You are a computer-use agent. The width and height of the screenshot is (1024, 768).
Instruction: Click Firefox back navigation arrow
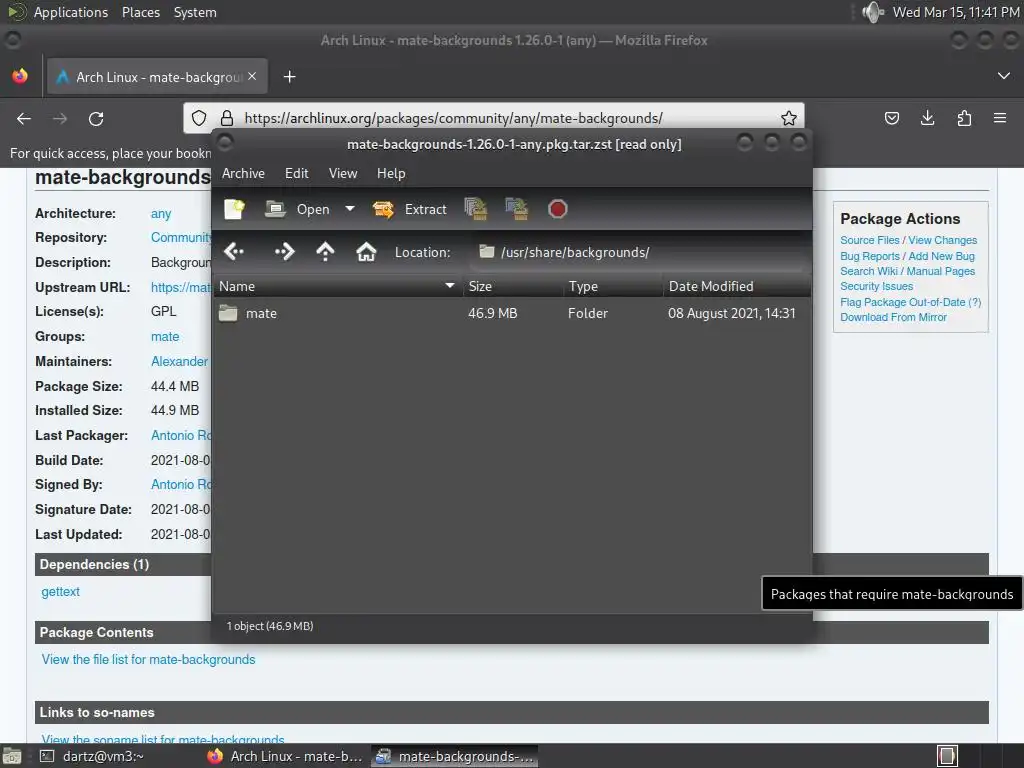(x=24, y=118)
